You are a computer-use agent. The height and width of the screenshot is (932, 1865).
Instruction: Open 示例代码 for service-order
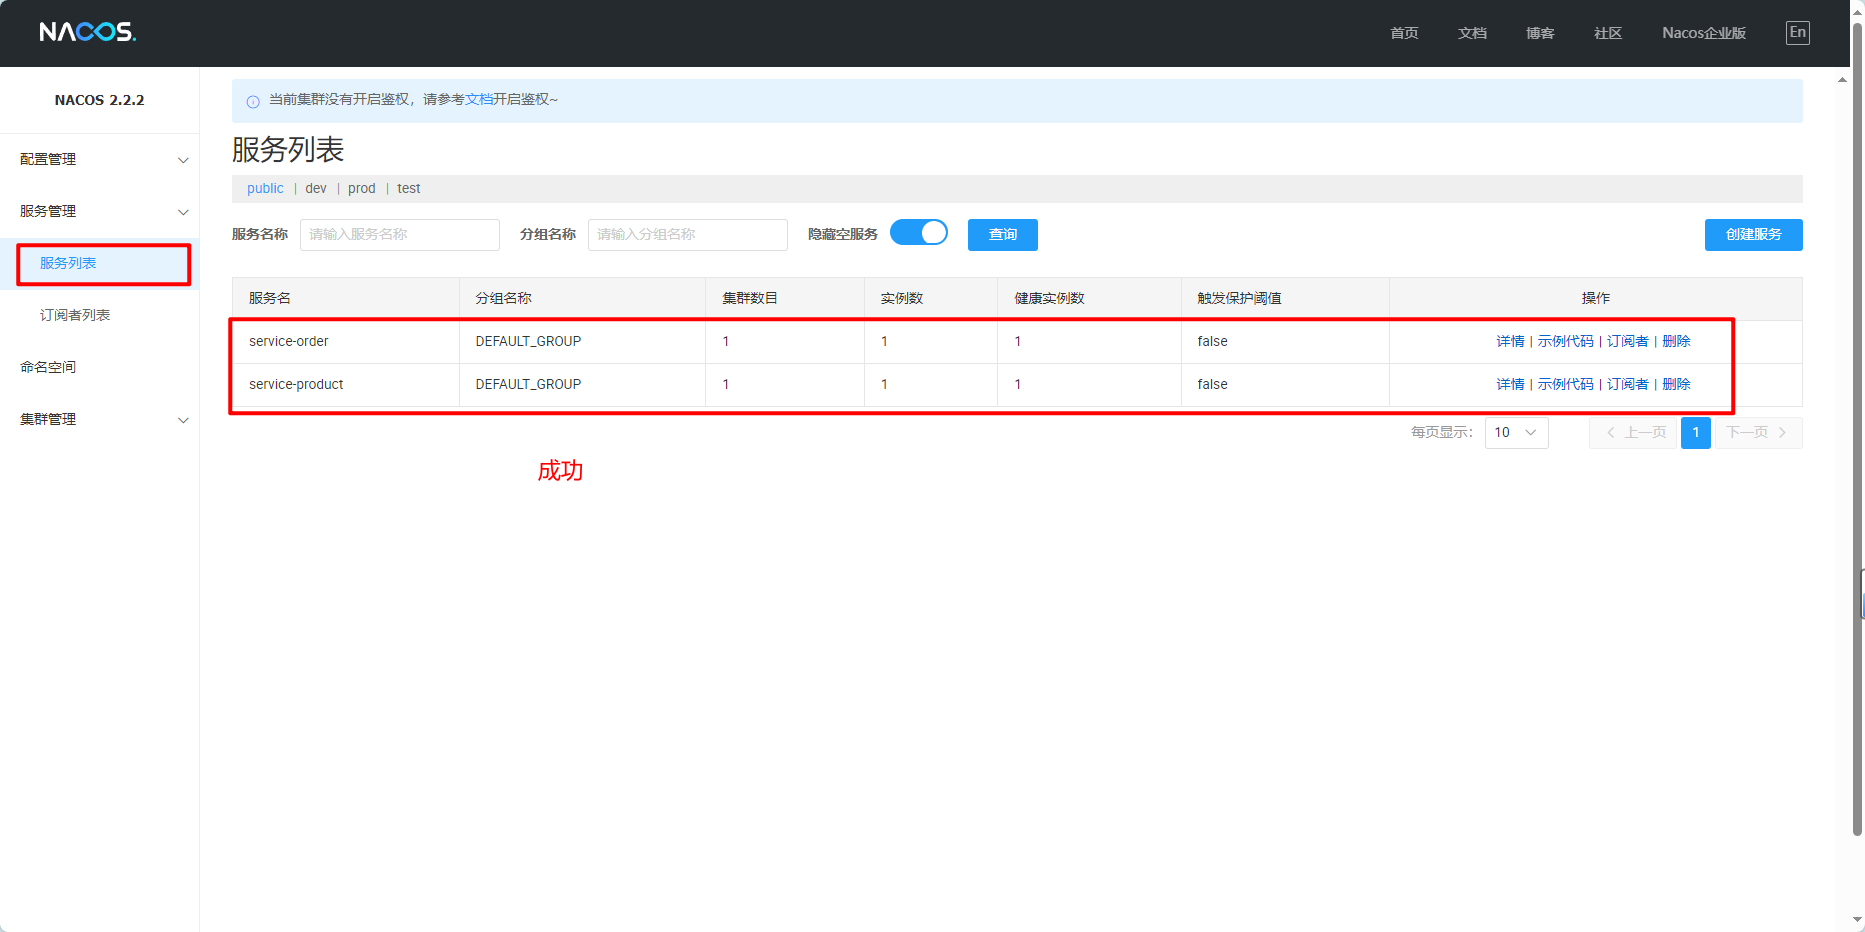[1566, 342]
